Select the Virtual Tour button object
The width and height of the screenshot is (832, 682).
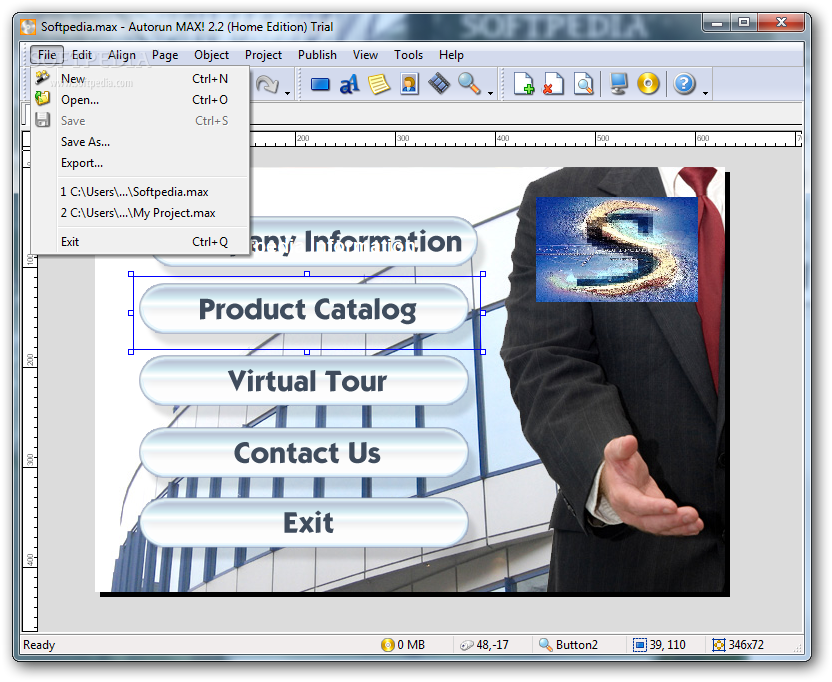[305, 381]
